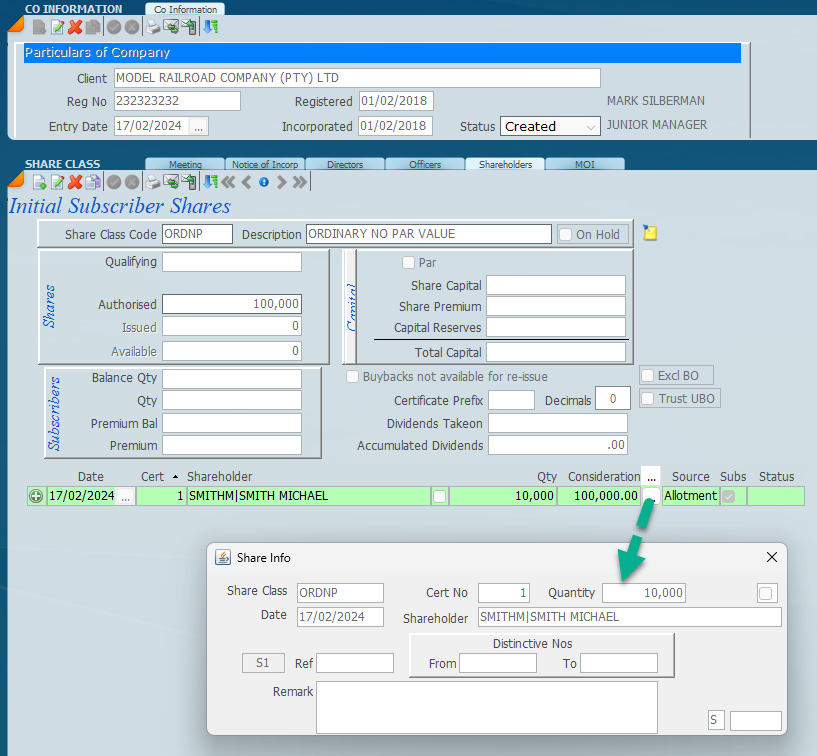
Task: Open the yellow sticky note icon beside On Hold
Action: click(x=650, y=233)
